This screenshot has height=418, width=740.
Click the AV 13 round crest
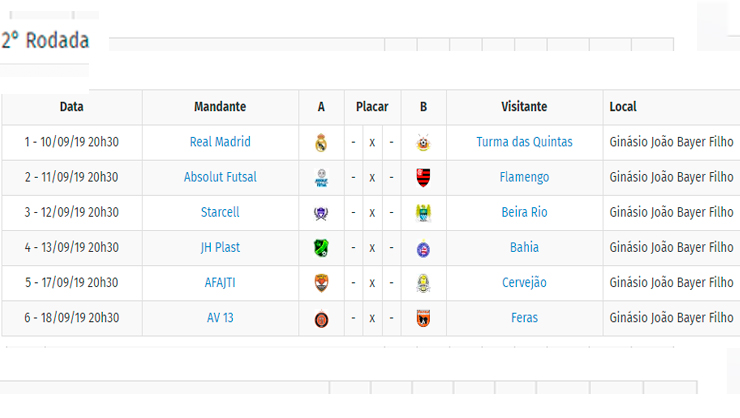coord(321,319)
